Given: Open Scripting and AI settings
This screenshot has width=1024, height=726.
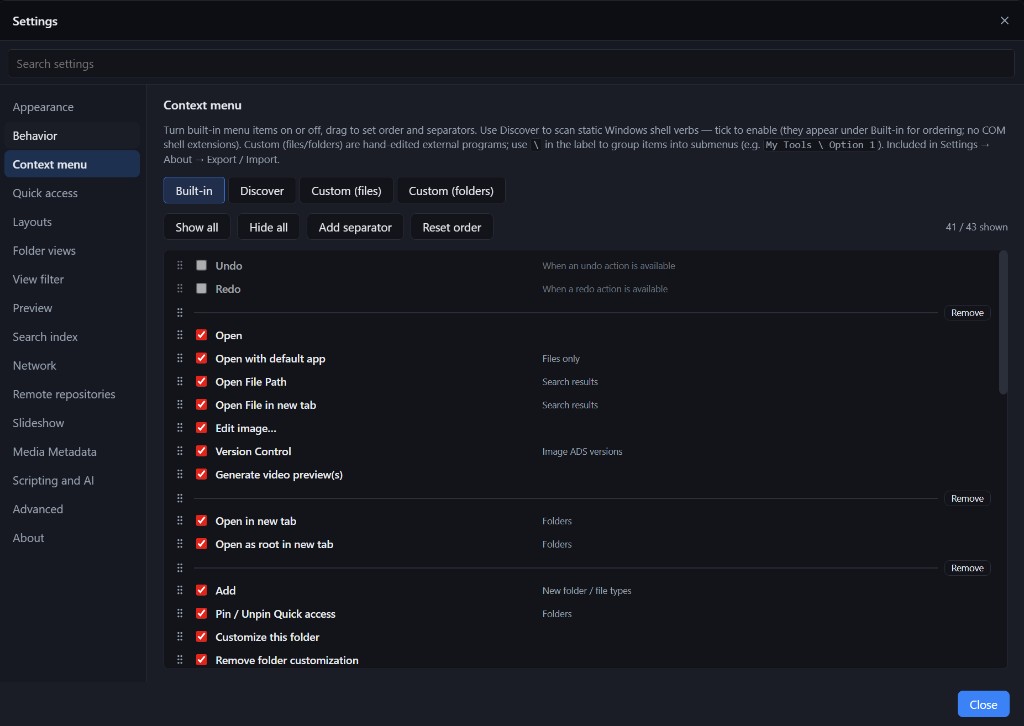Looking at the screenshot, I should (72, 481).
